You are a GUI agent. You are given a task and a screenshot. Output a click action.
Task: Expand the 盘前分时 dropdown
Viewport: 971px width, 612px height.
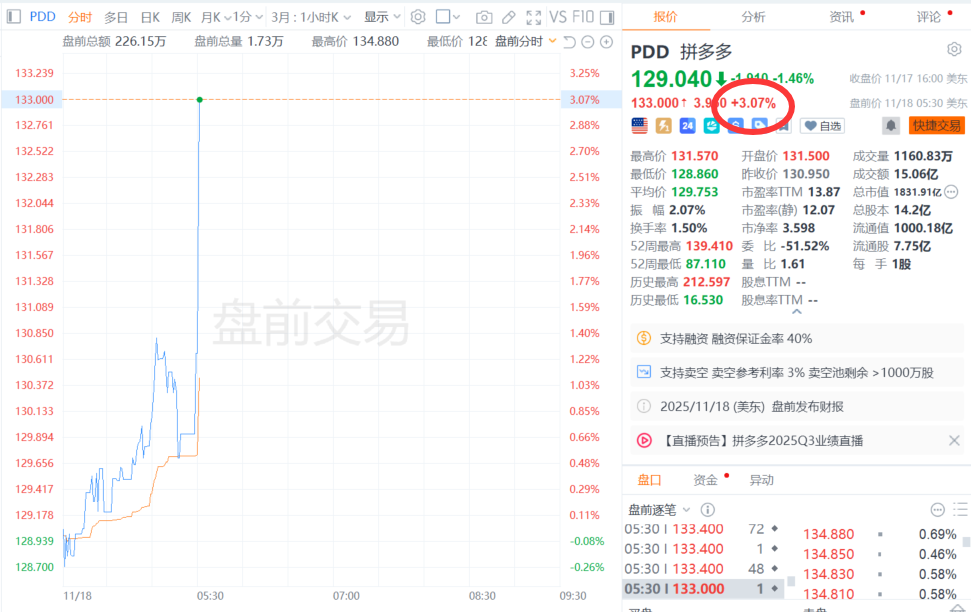[525, 41]
